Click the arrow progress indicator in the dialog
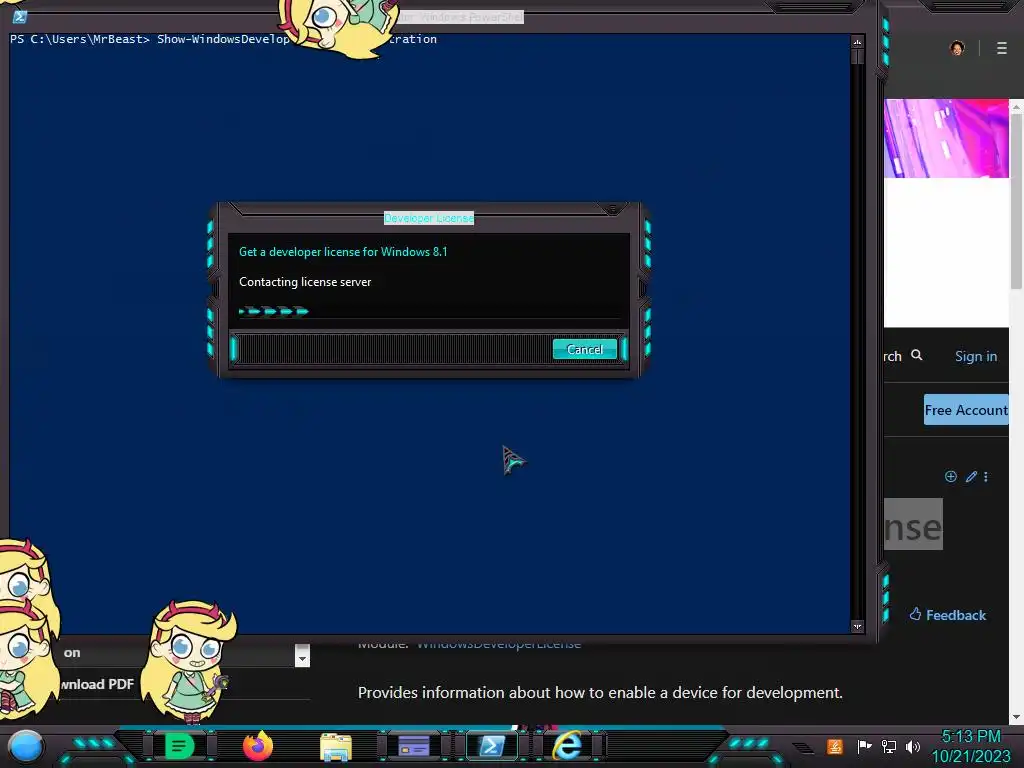Image resolution: width=1024 pixels, height=768 pixels. pyautogui.click(x=274, y=312)
